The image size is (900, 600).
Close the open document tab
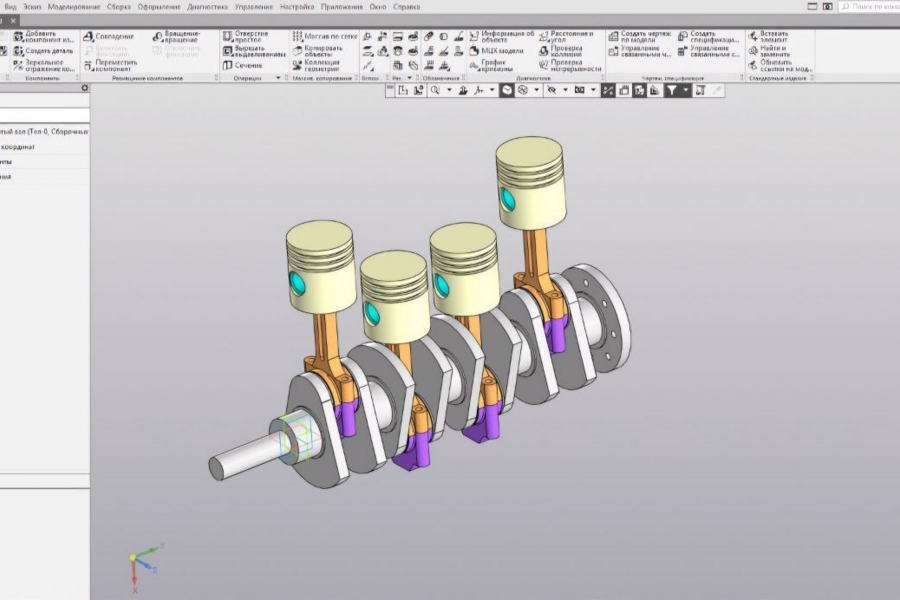click(x=13, y=21)
